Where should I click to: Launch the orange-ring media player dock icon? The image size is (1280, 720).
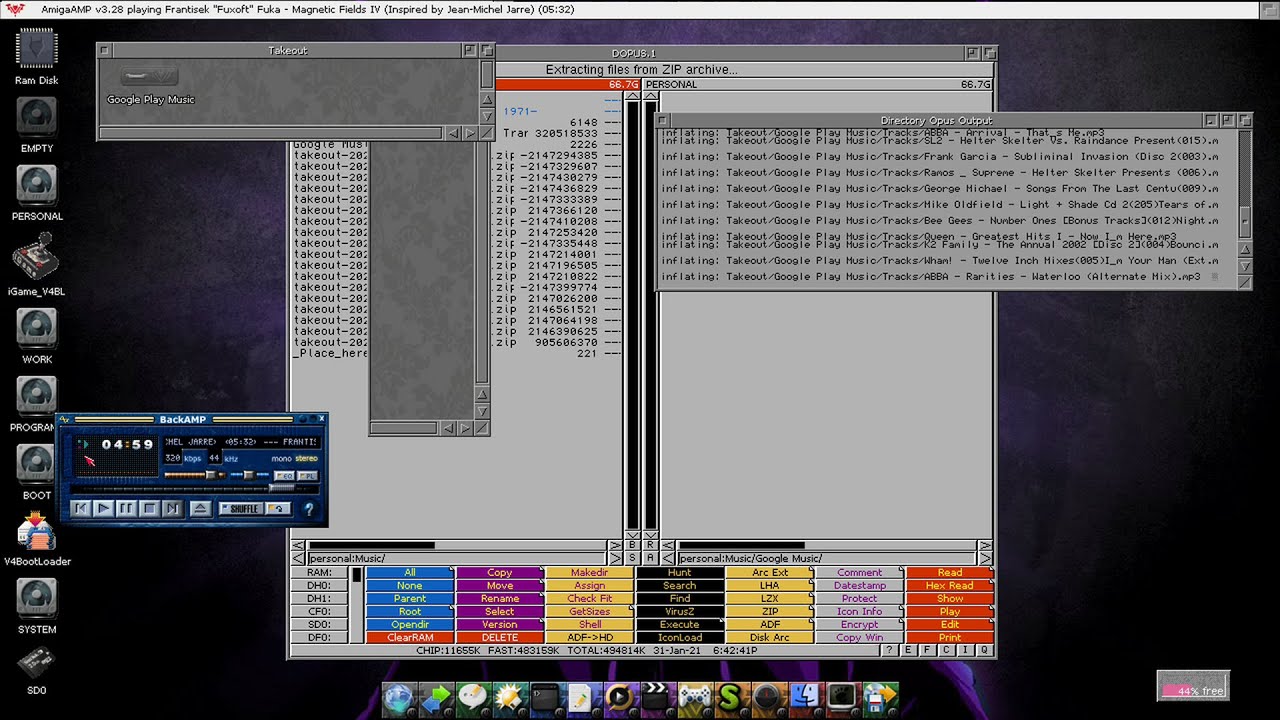tap(620, 698)
